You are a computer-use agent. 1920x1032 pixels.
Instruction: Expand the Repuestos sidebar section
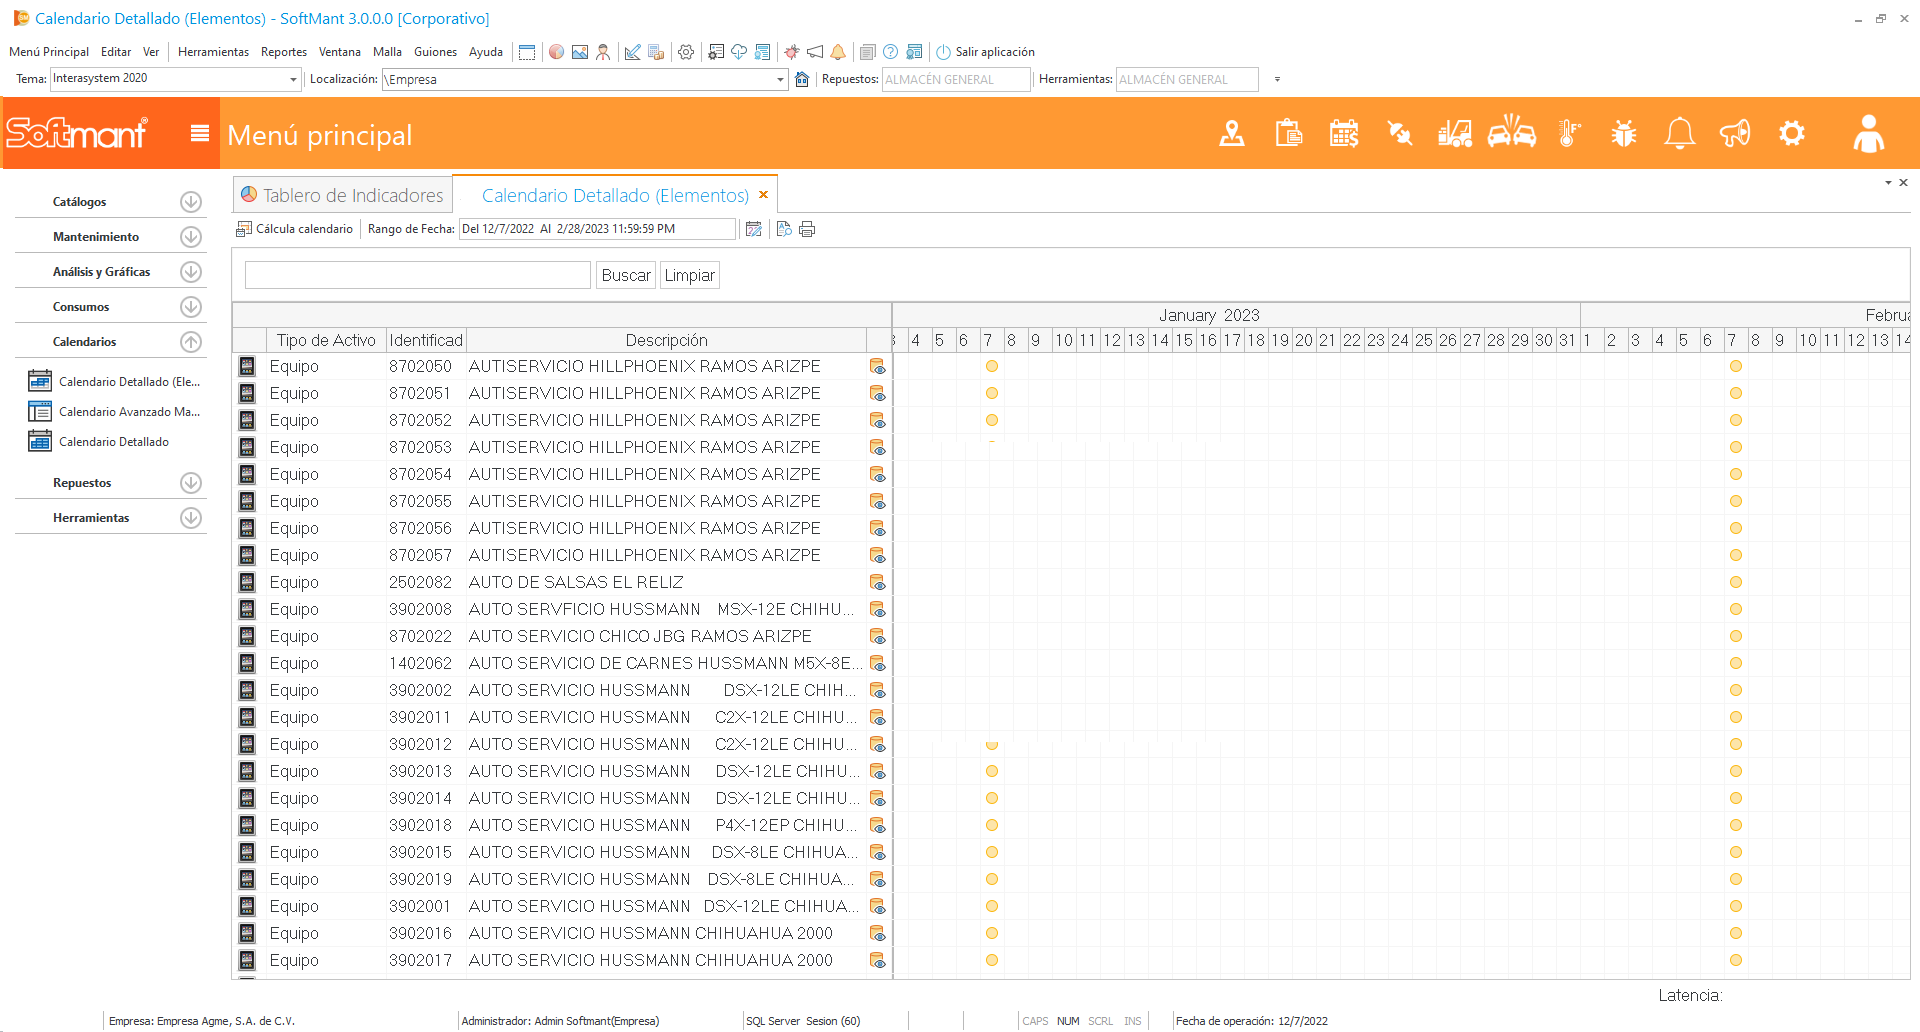click(191, 483)
